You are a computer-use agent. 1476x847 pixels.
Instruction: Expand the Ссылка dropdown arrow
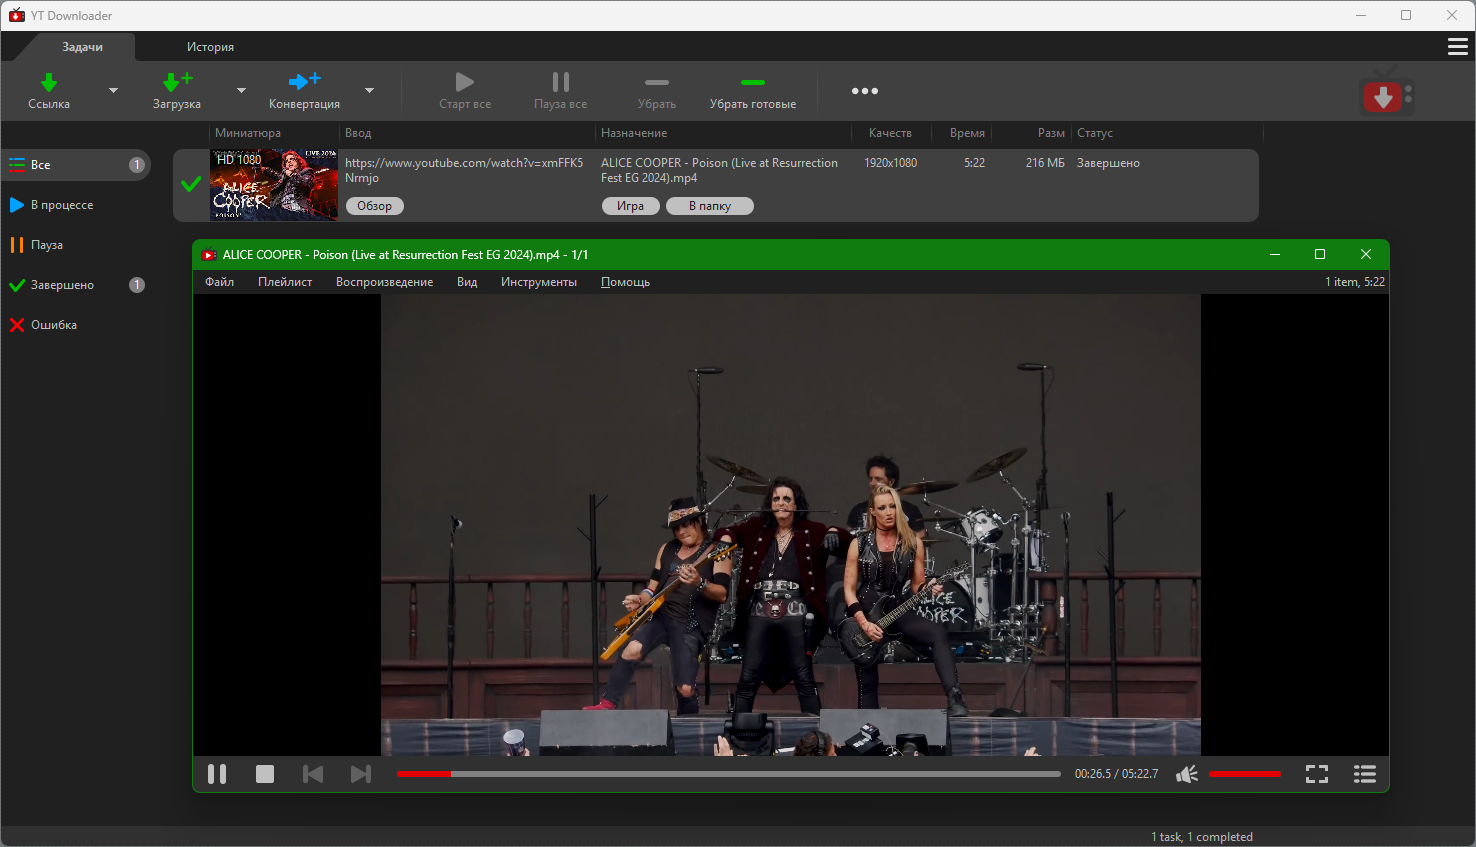tap(113, 91)
